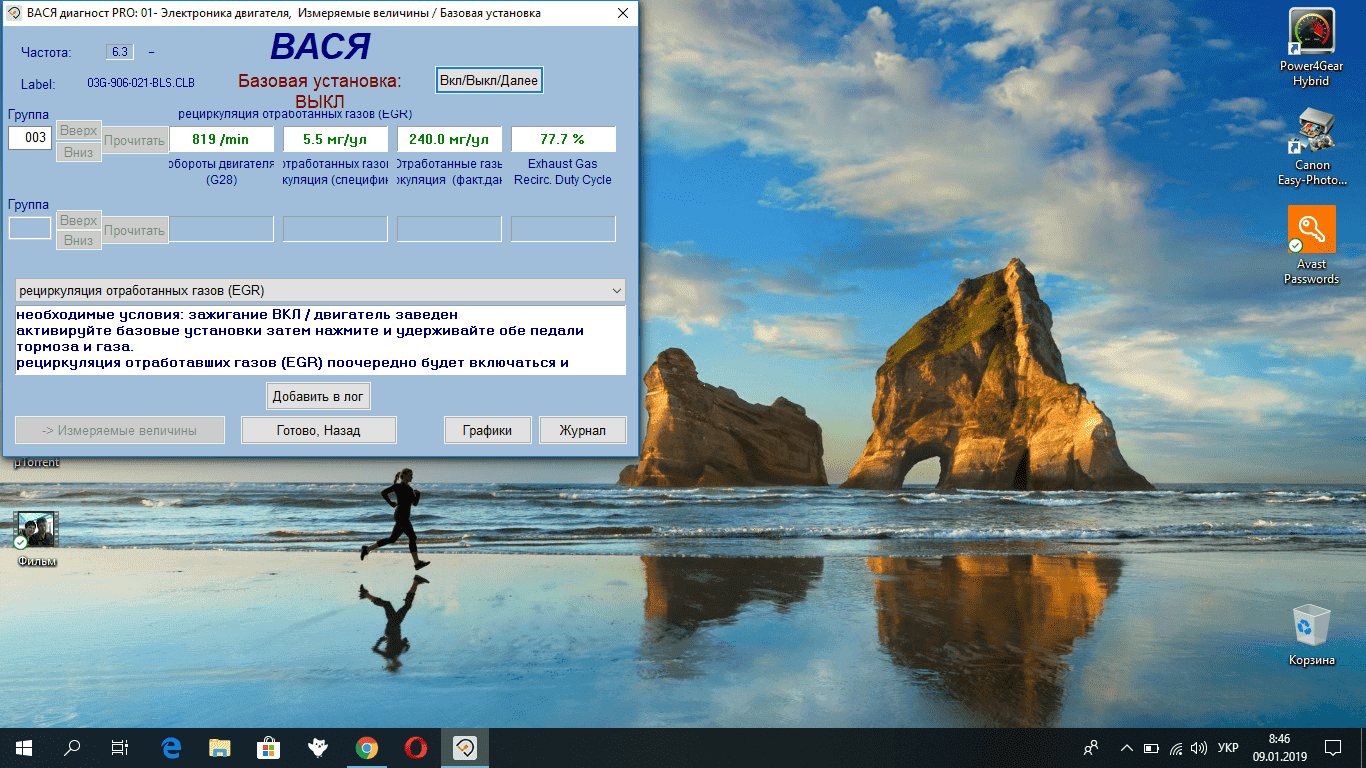Viewport: 1366px width, 768px height.
Task: Click the first Группа number field 003
Action: pos(30,138)
